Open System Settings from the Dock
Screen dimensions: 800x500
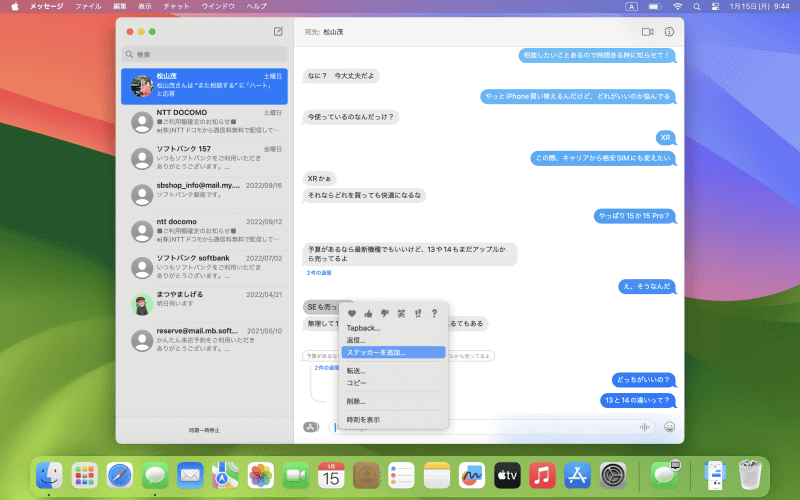coord(613,475)
